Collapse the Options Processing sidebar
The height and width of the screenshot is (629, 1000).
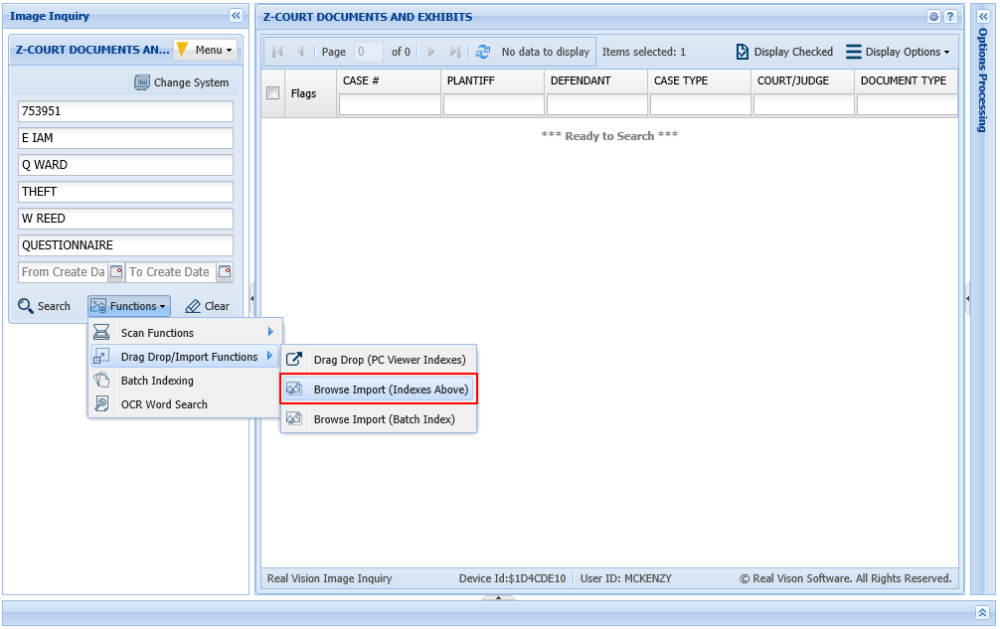[x=982, y=17]
